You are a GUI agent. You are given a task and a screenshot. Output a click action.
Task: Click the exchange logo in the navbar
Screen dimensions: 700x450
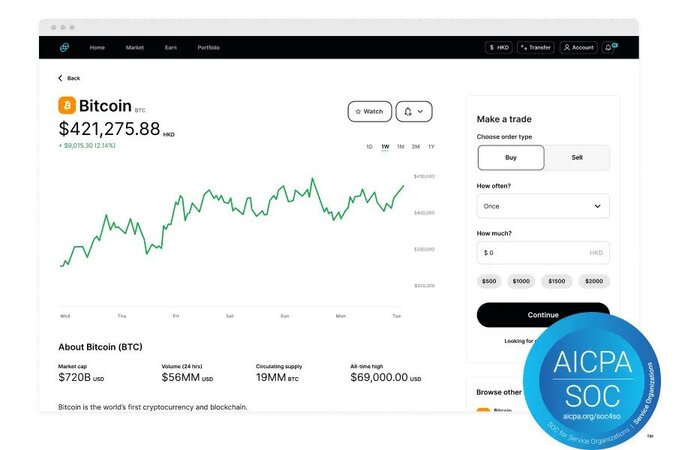[x=64, y=47]
